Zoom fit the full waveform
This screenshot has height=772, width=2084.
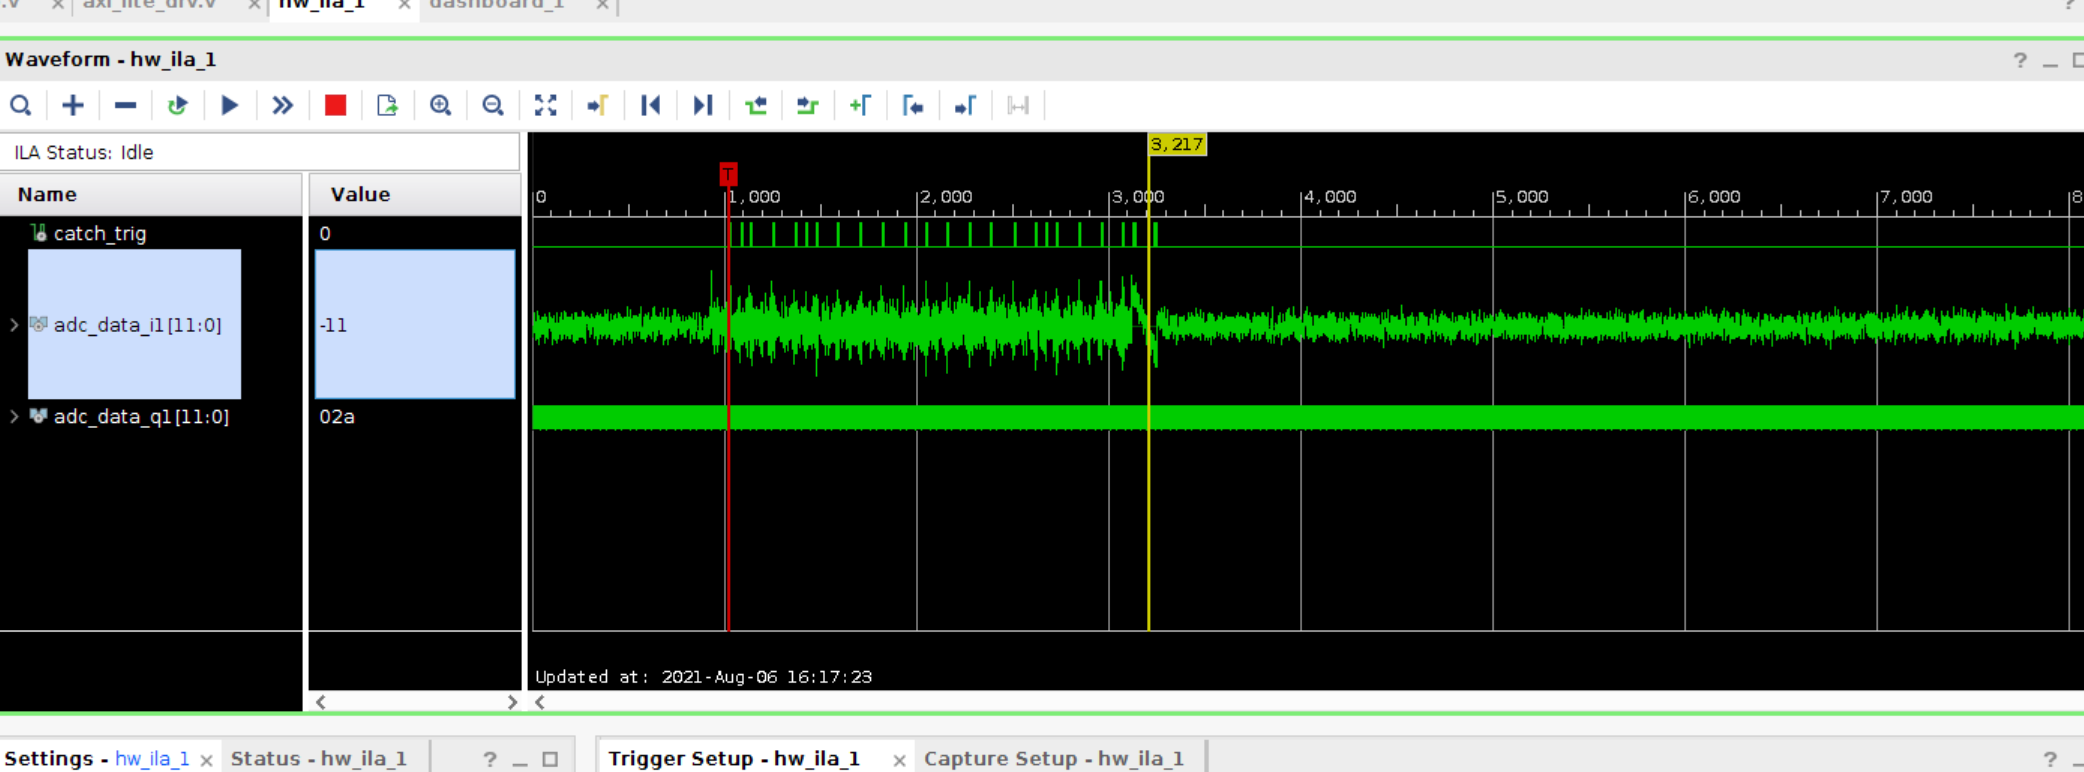coord(545,105)
